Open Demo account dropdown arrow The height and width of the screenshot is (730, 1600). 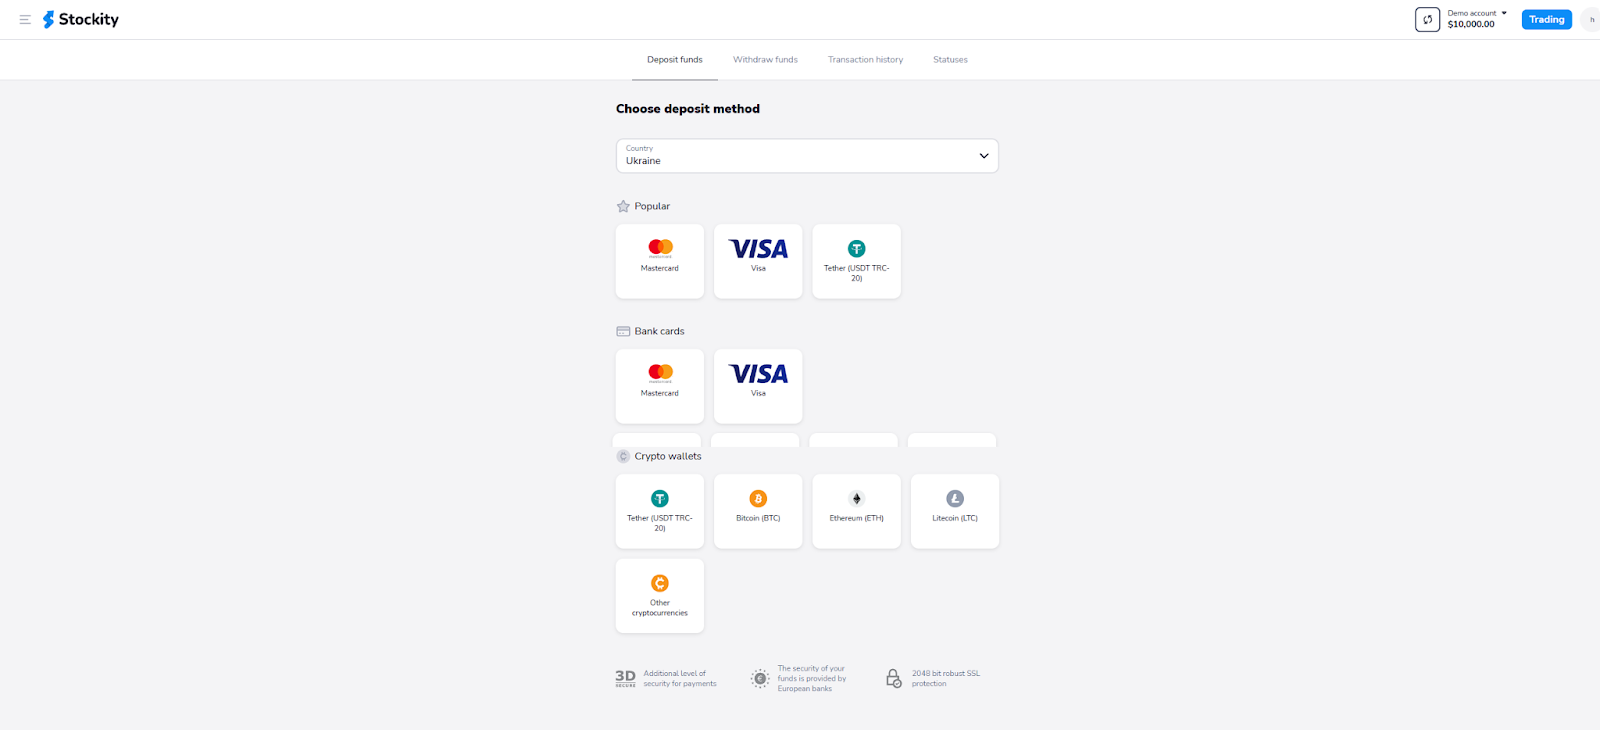pos(1504,13)
